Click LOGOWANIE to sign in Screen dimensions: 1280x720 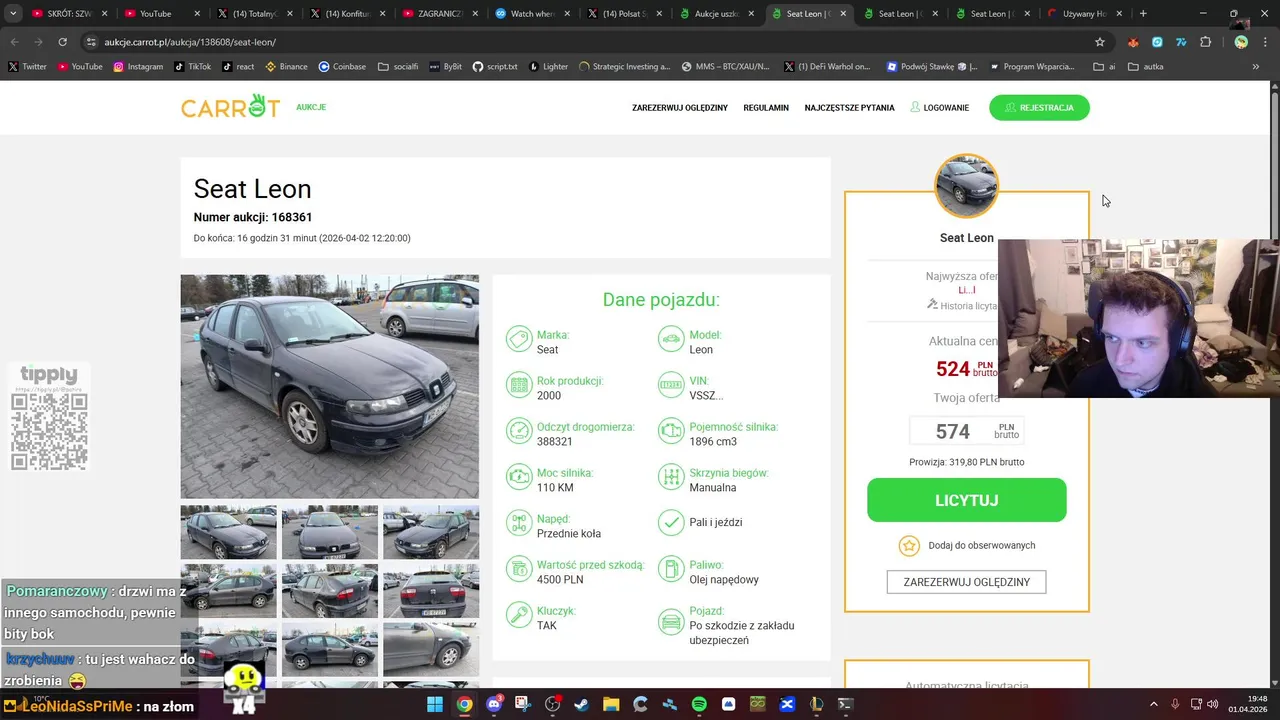[940, 108]
